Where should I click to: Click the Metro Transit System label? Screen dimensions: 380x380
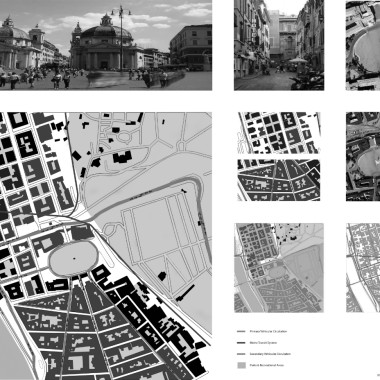click(x=263, y=343)
